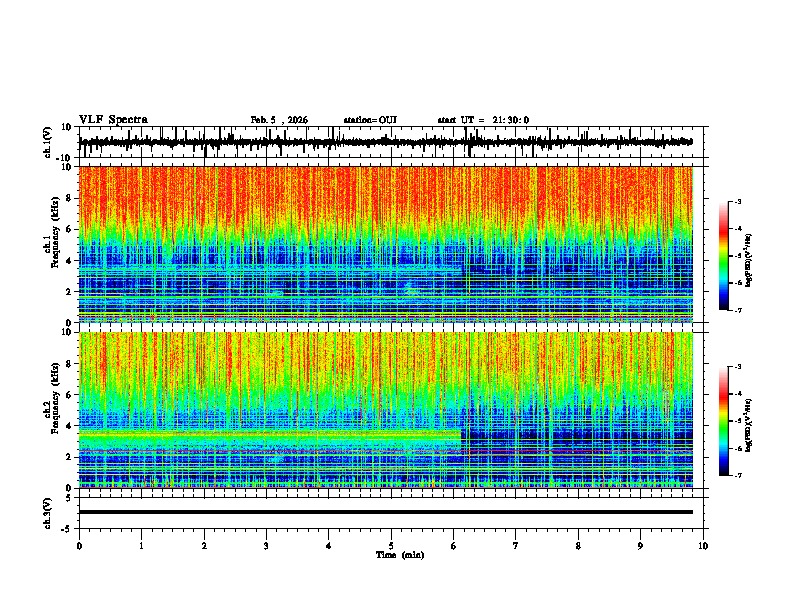Click time axis tick label '0'
This screenshot has width=792, height=612.
pyautogui.click(x=79, y=546)
